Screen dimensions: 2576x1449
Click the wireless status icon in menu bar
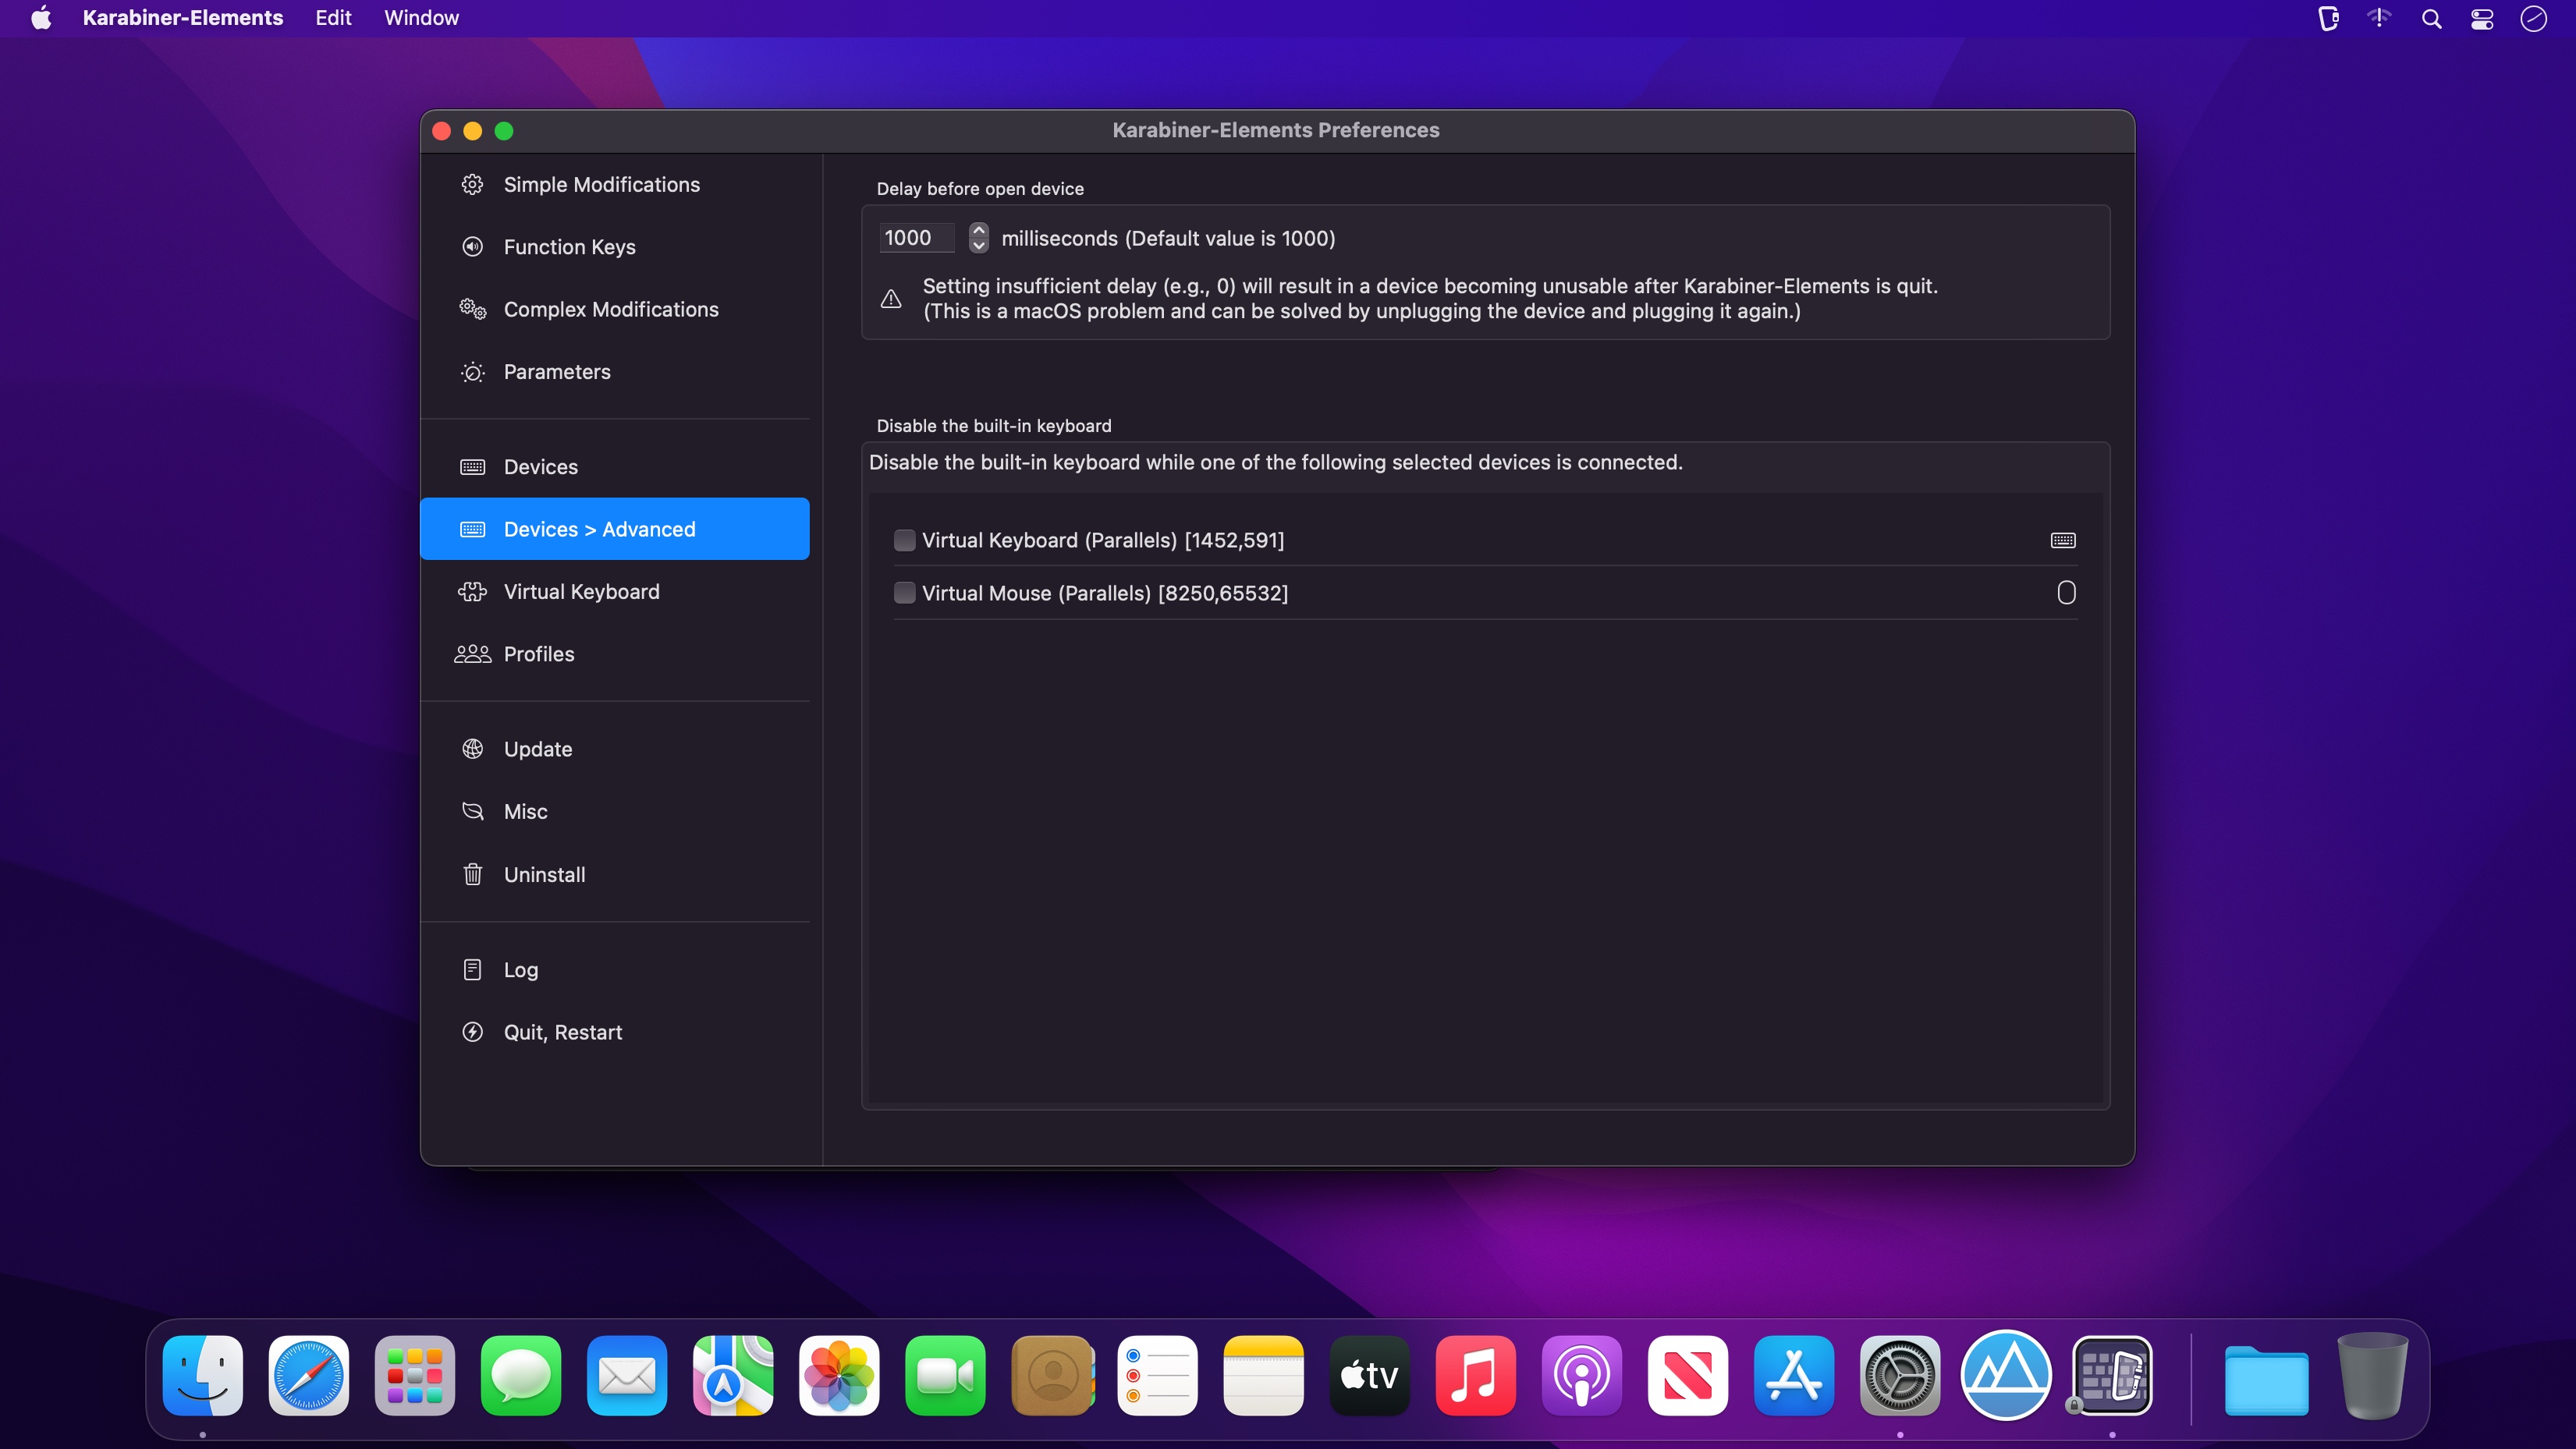pyautogui.click(x=2379, y=17)
